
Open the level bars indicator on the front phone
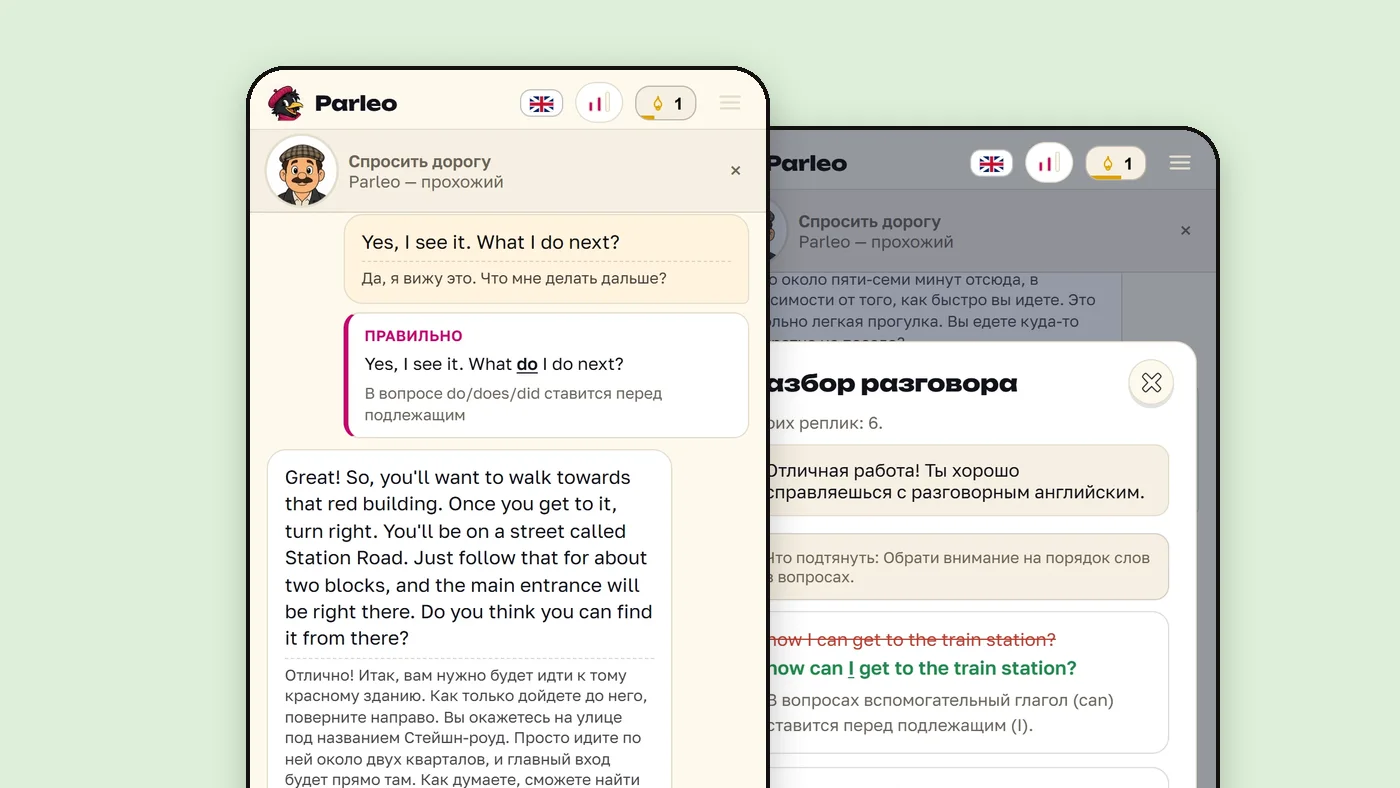(x=599, y=103)
